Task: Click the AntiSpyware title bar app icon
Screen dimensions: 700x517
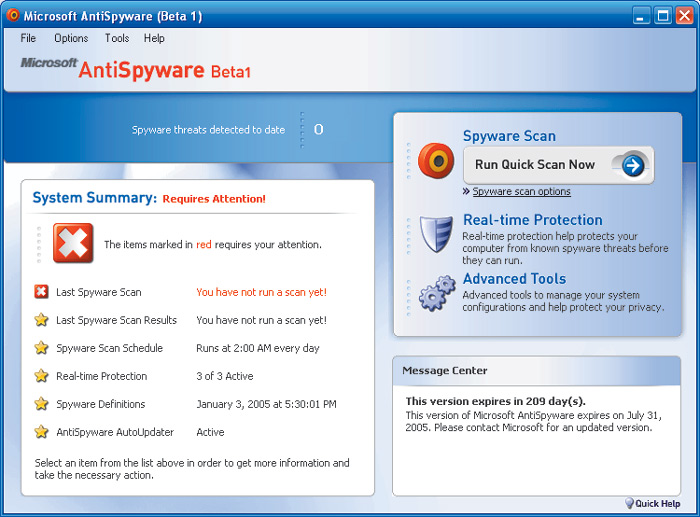Action: 13,15
